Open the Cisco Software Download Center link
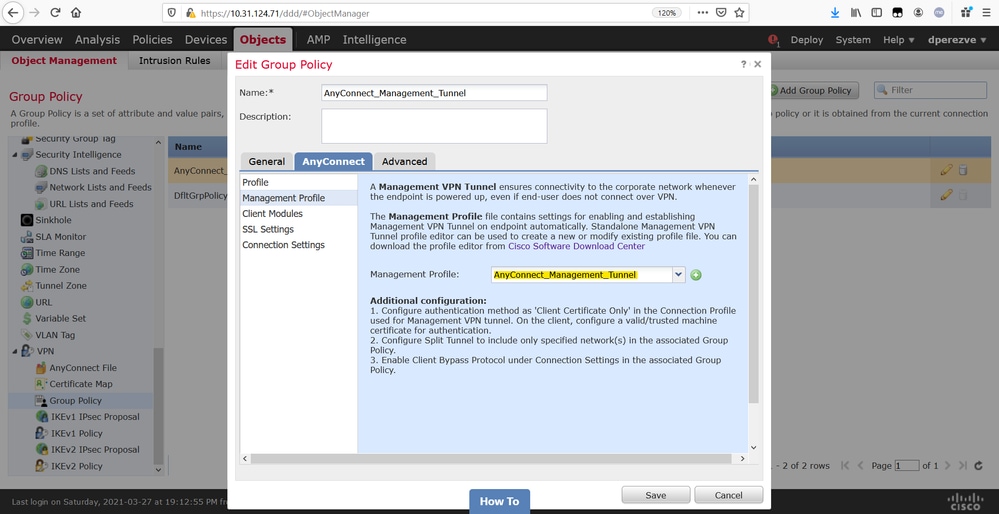The image size is (999, 514). click(x=576, y=246)
